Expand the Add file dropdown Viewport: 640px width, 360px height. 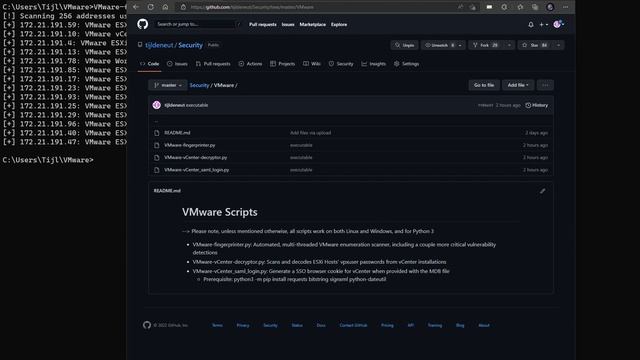(x=518, y=85)
